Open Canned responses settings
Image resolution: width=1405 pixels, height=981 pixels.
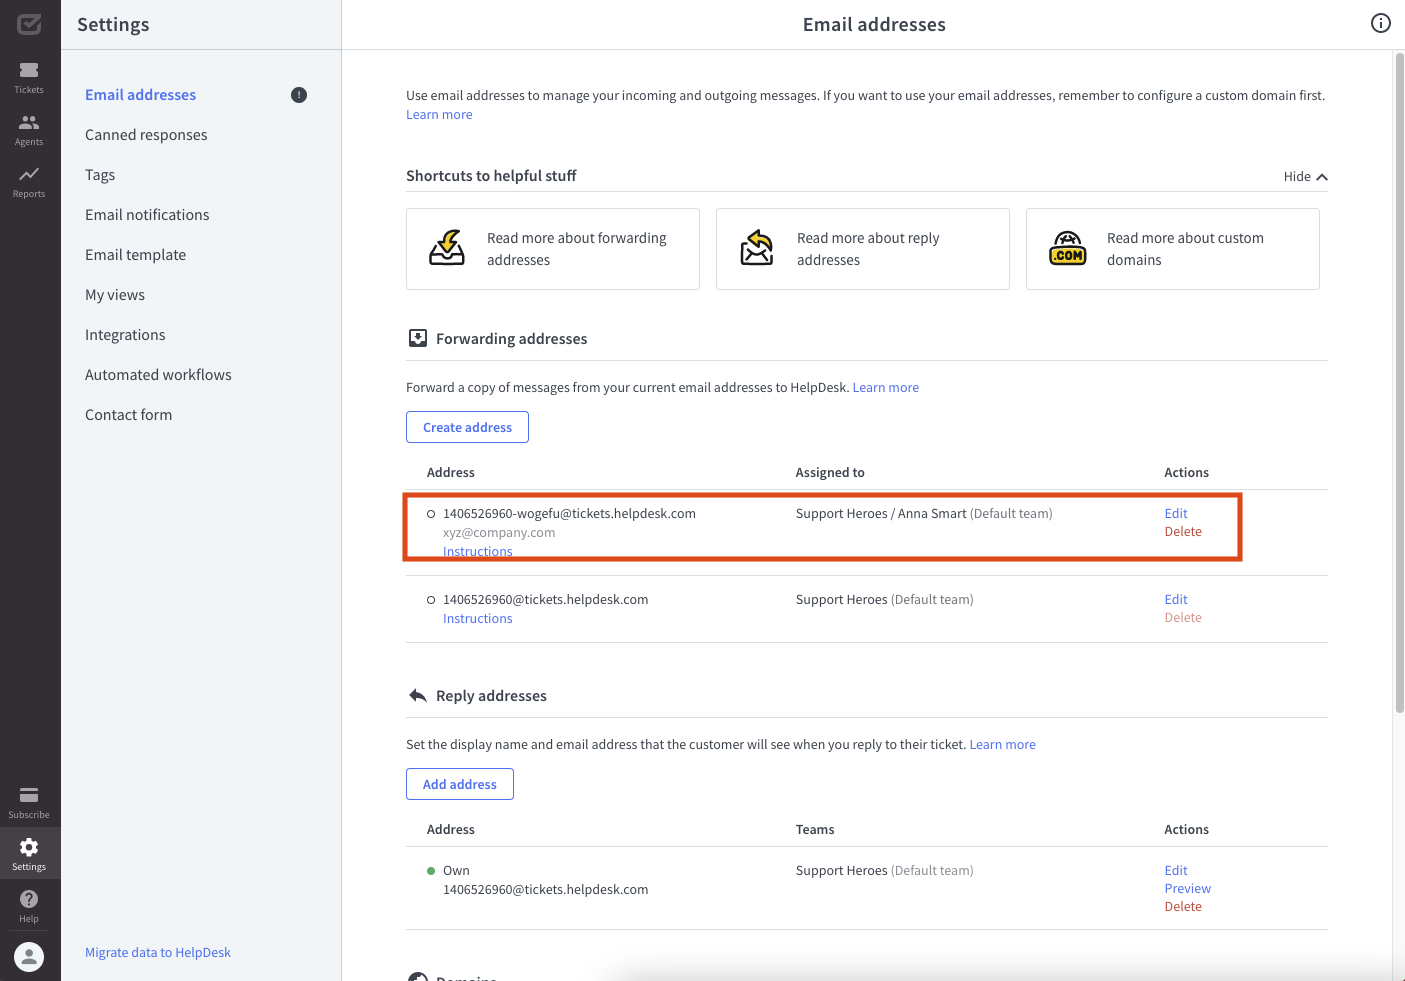tap(146, 135)
